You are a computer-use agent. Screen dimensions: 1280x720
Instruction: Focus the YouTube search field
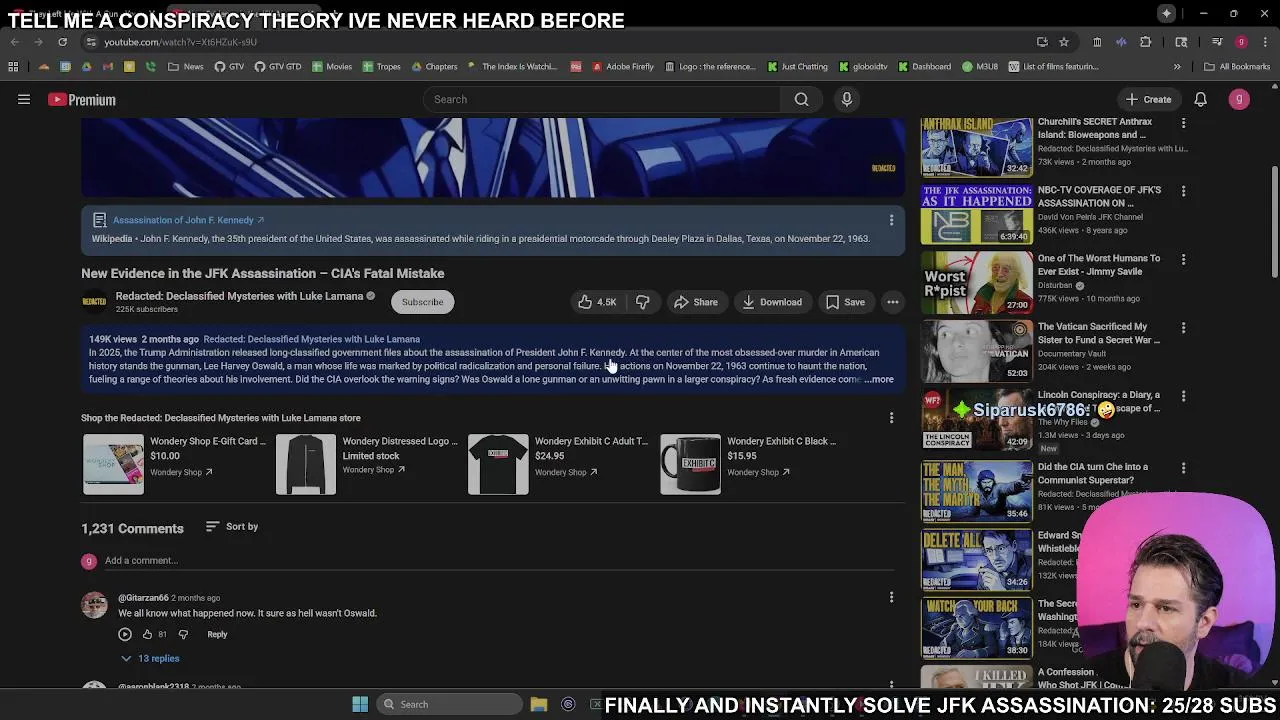602,99
